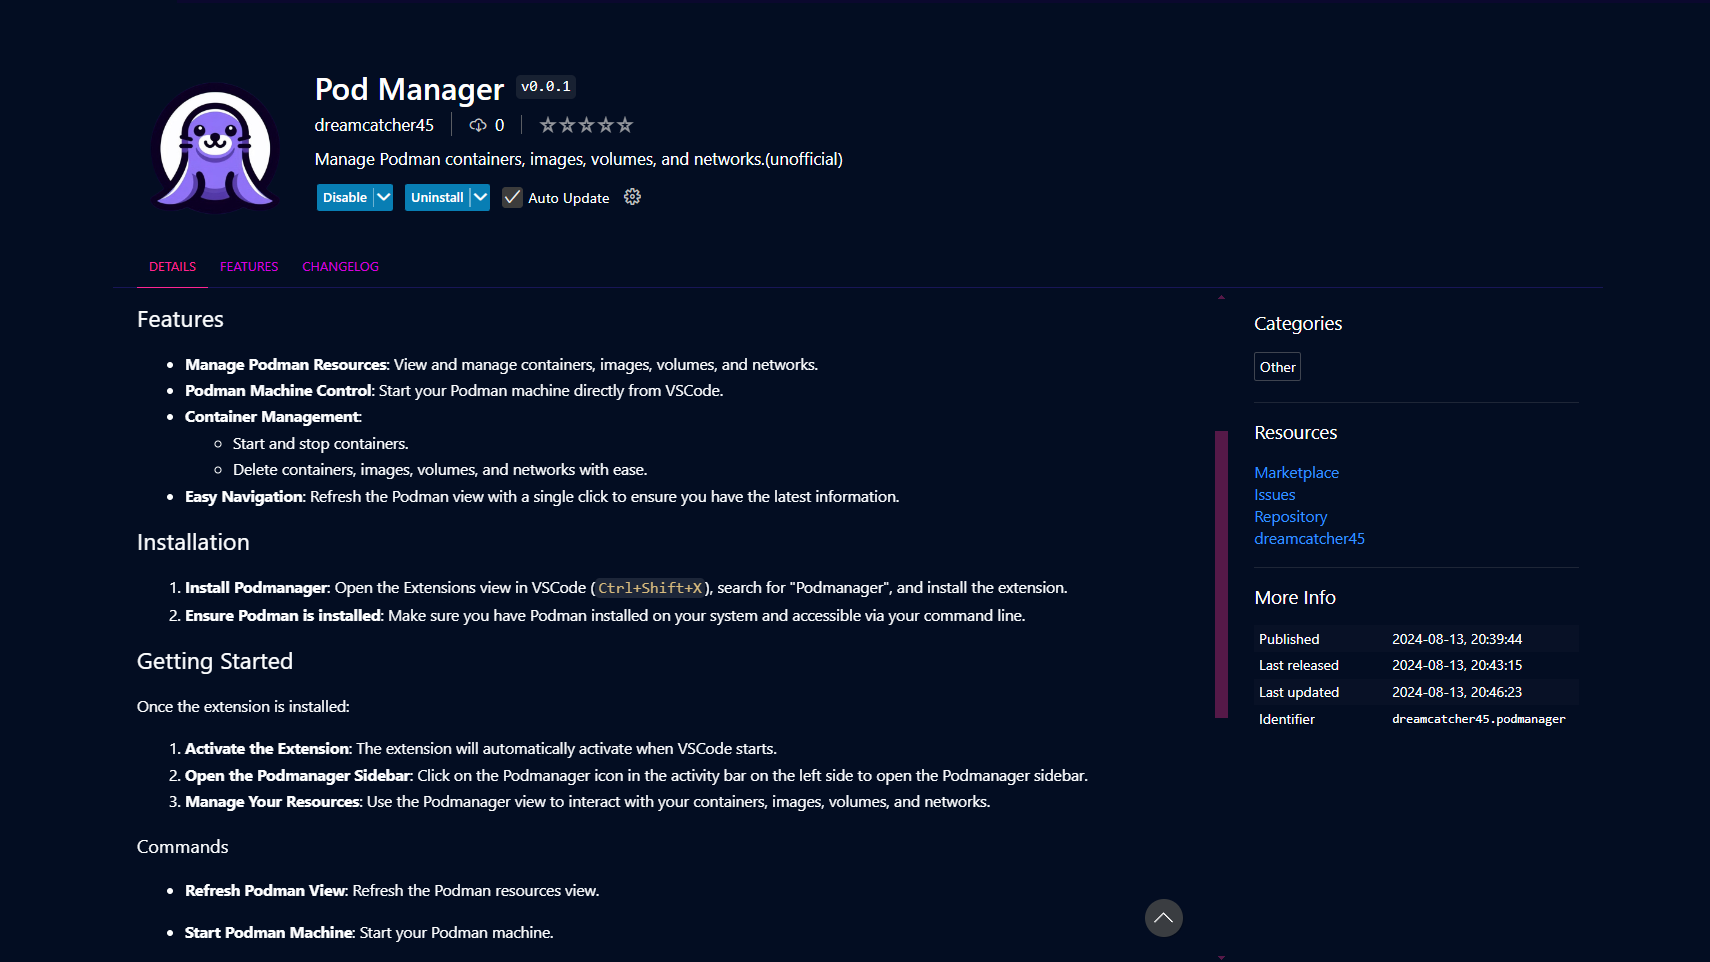Screen dimensions: 1710x962
Task: Click the Last released date value
Action: click(1457, 665)
